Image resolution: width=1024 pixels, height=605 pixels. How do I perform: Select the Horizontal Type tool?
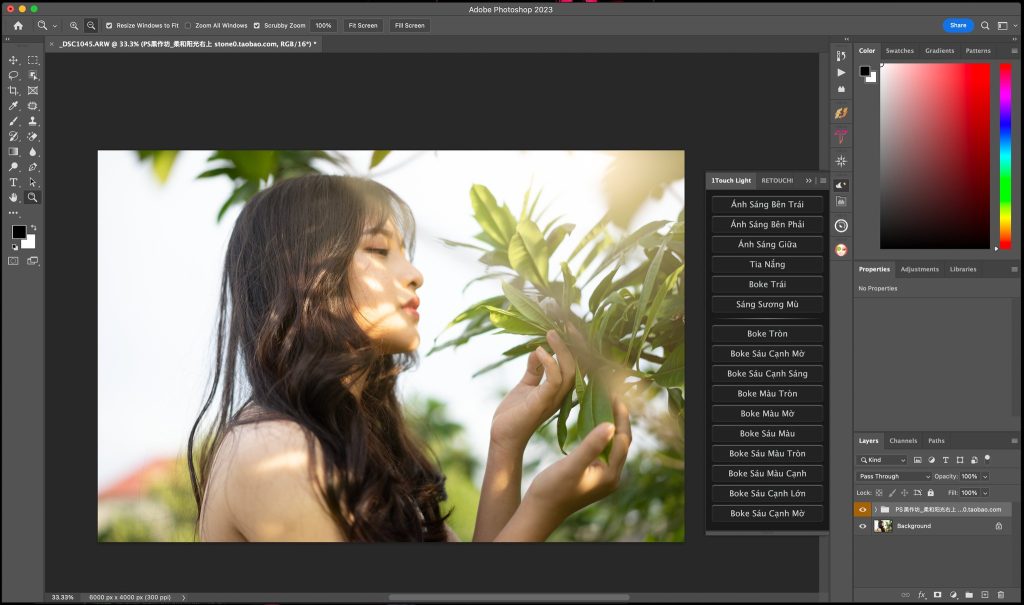14,182
